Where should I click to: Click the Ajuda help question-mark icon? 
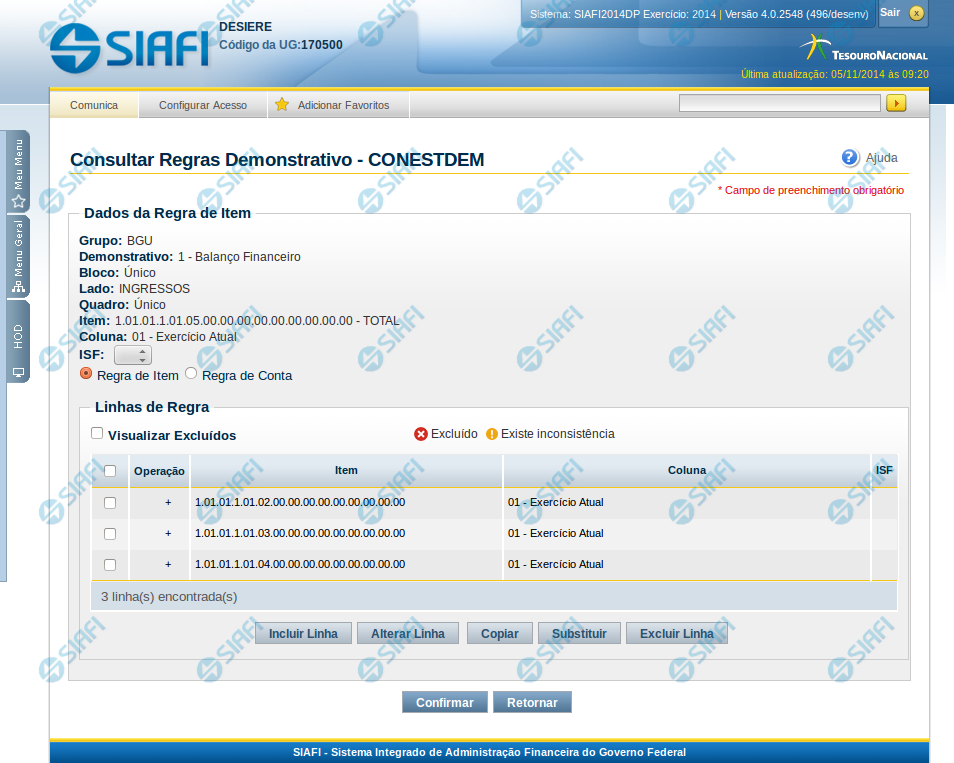850,157
